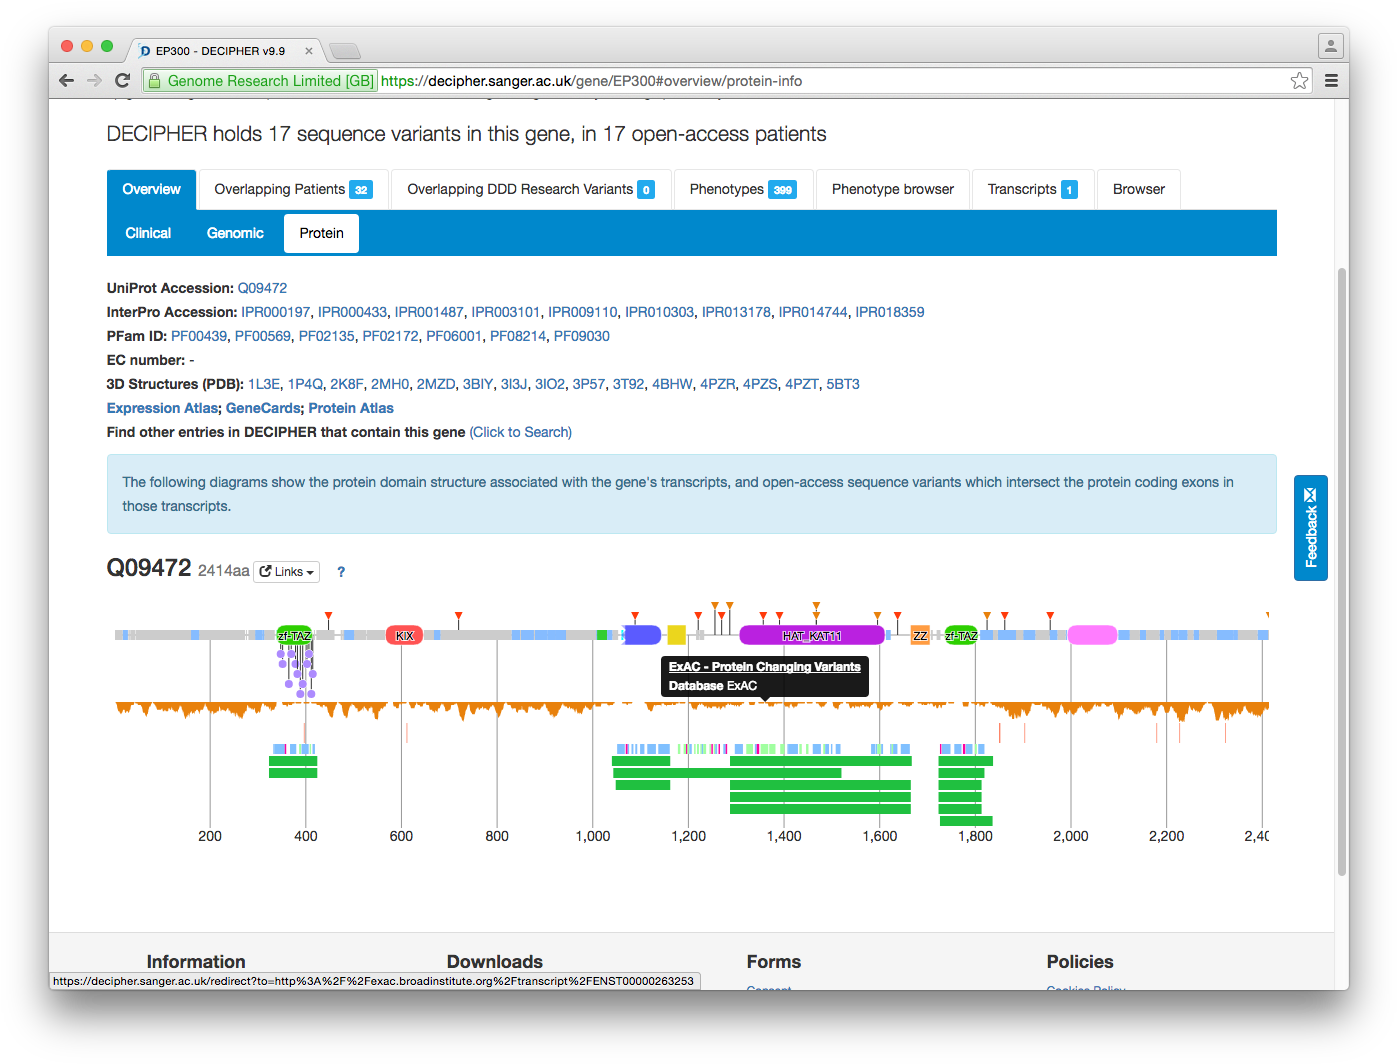Switch to the Genomic sub-tab
The image size is (1397, 1064).
coord(235,233)
